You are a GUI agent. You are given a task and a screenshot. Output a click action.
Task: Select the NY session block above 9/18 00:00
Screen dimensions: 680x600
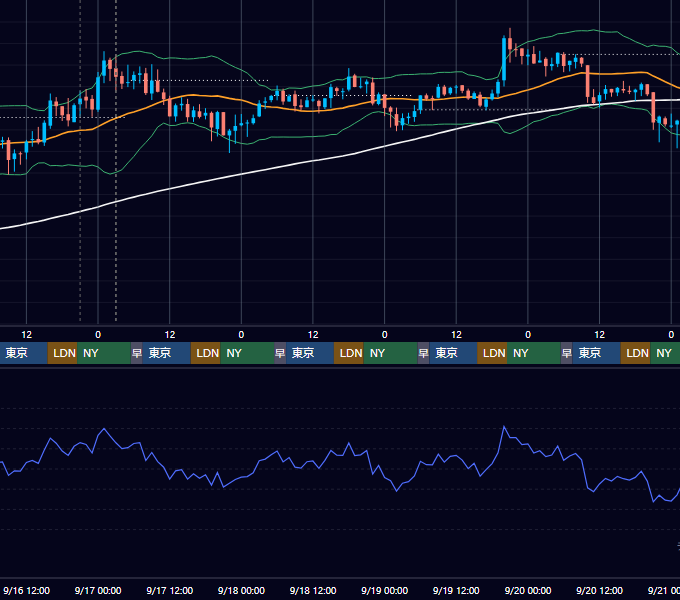tap(247, 353)
